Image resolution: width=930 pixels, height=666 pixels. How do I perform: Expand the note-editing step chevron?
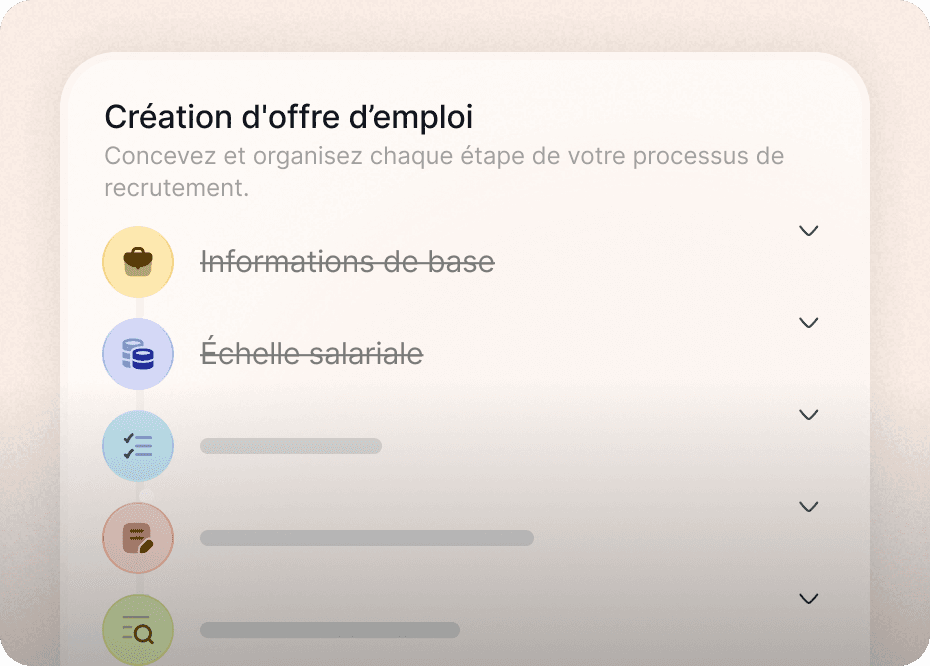pos(808,506)
